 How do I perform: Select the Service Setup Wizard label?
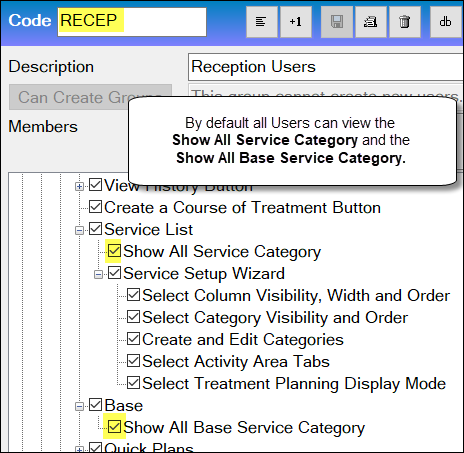coord(204,274)
